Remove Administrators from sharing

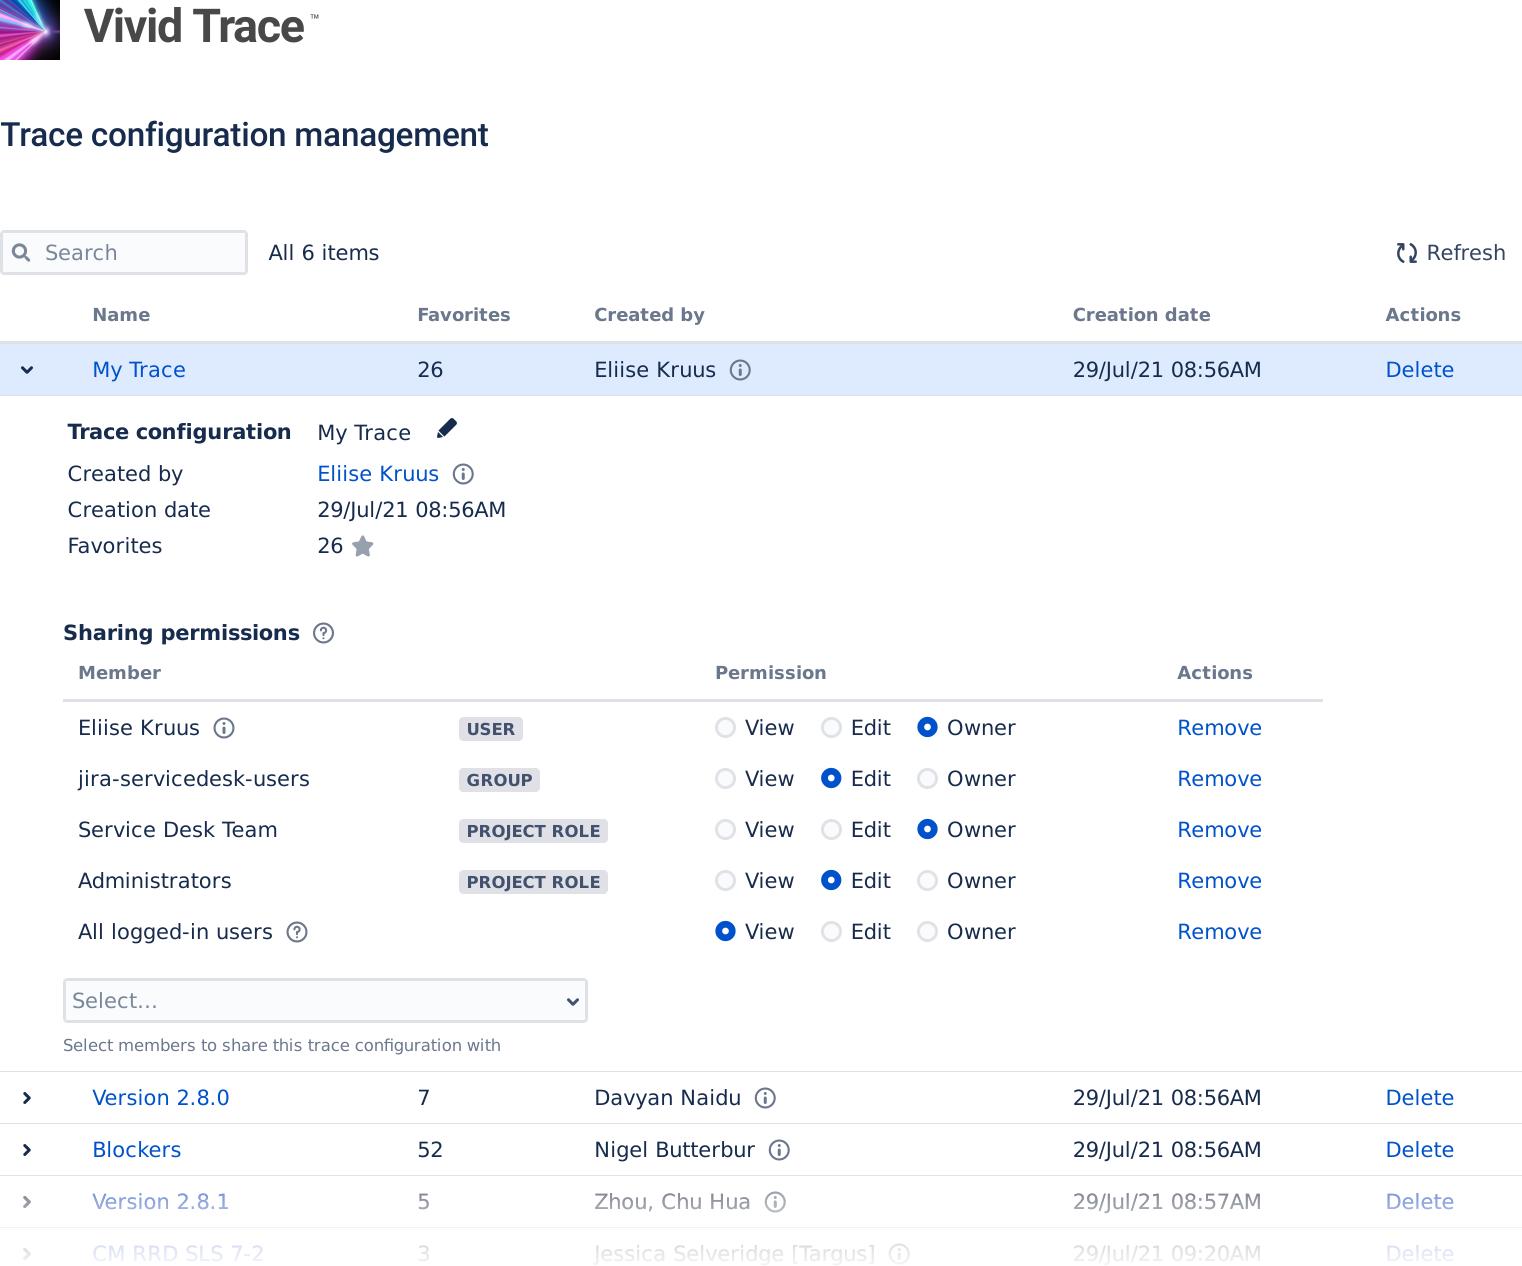[x=1219, y=881]
